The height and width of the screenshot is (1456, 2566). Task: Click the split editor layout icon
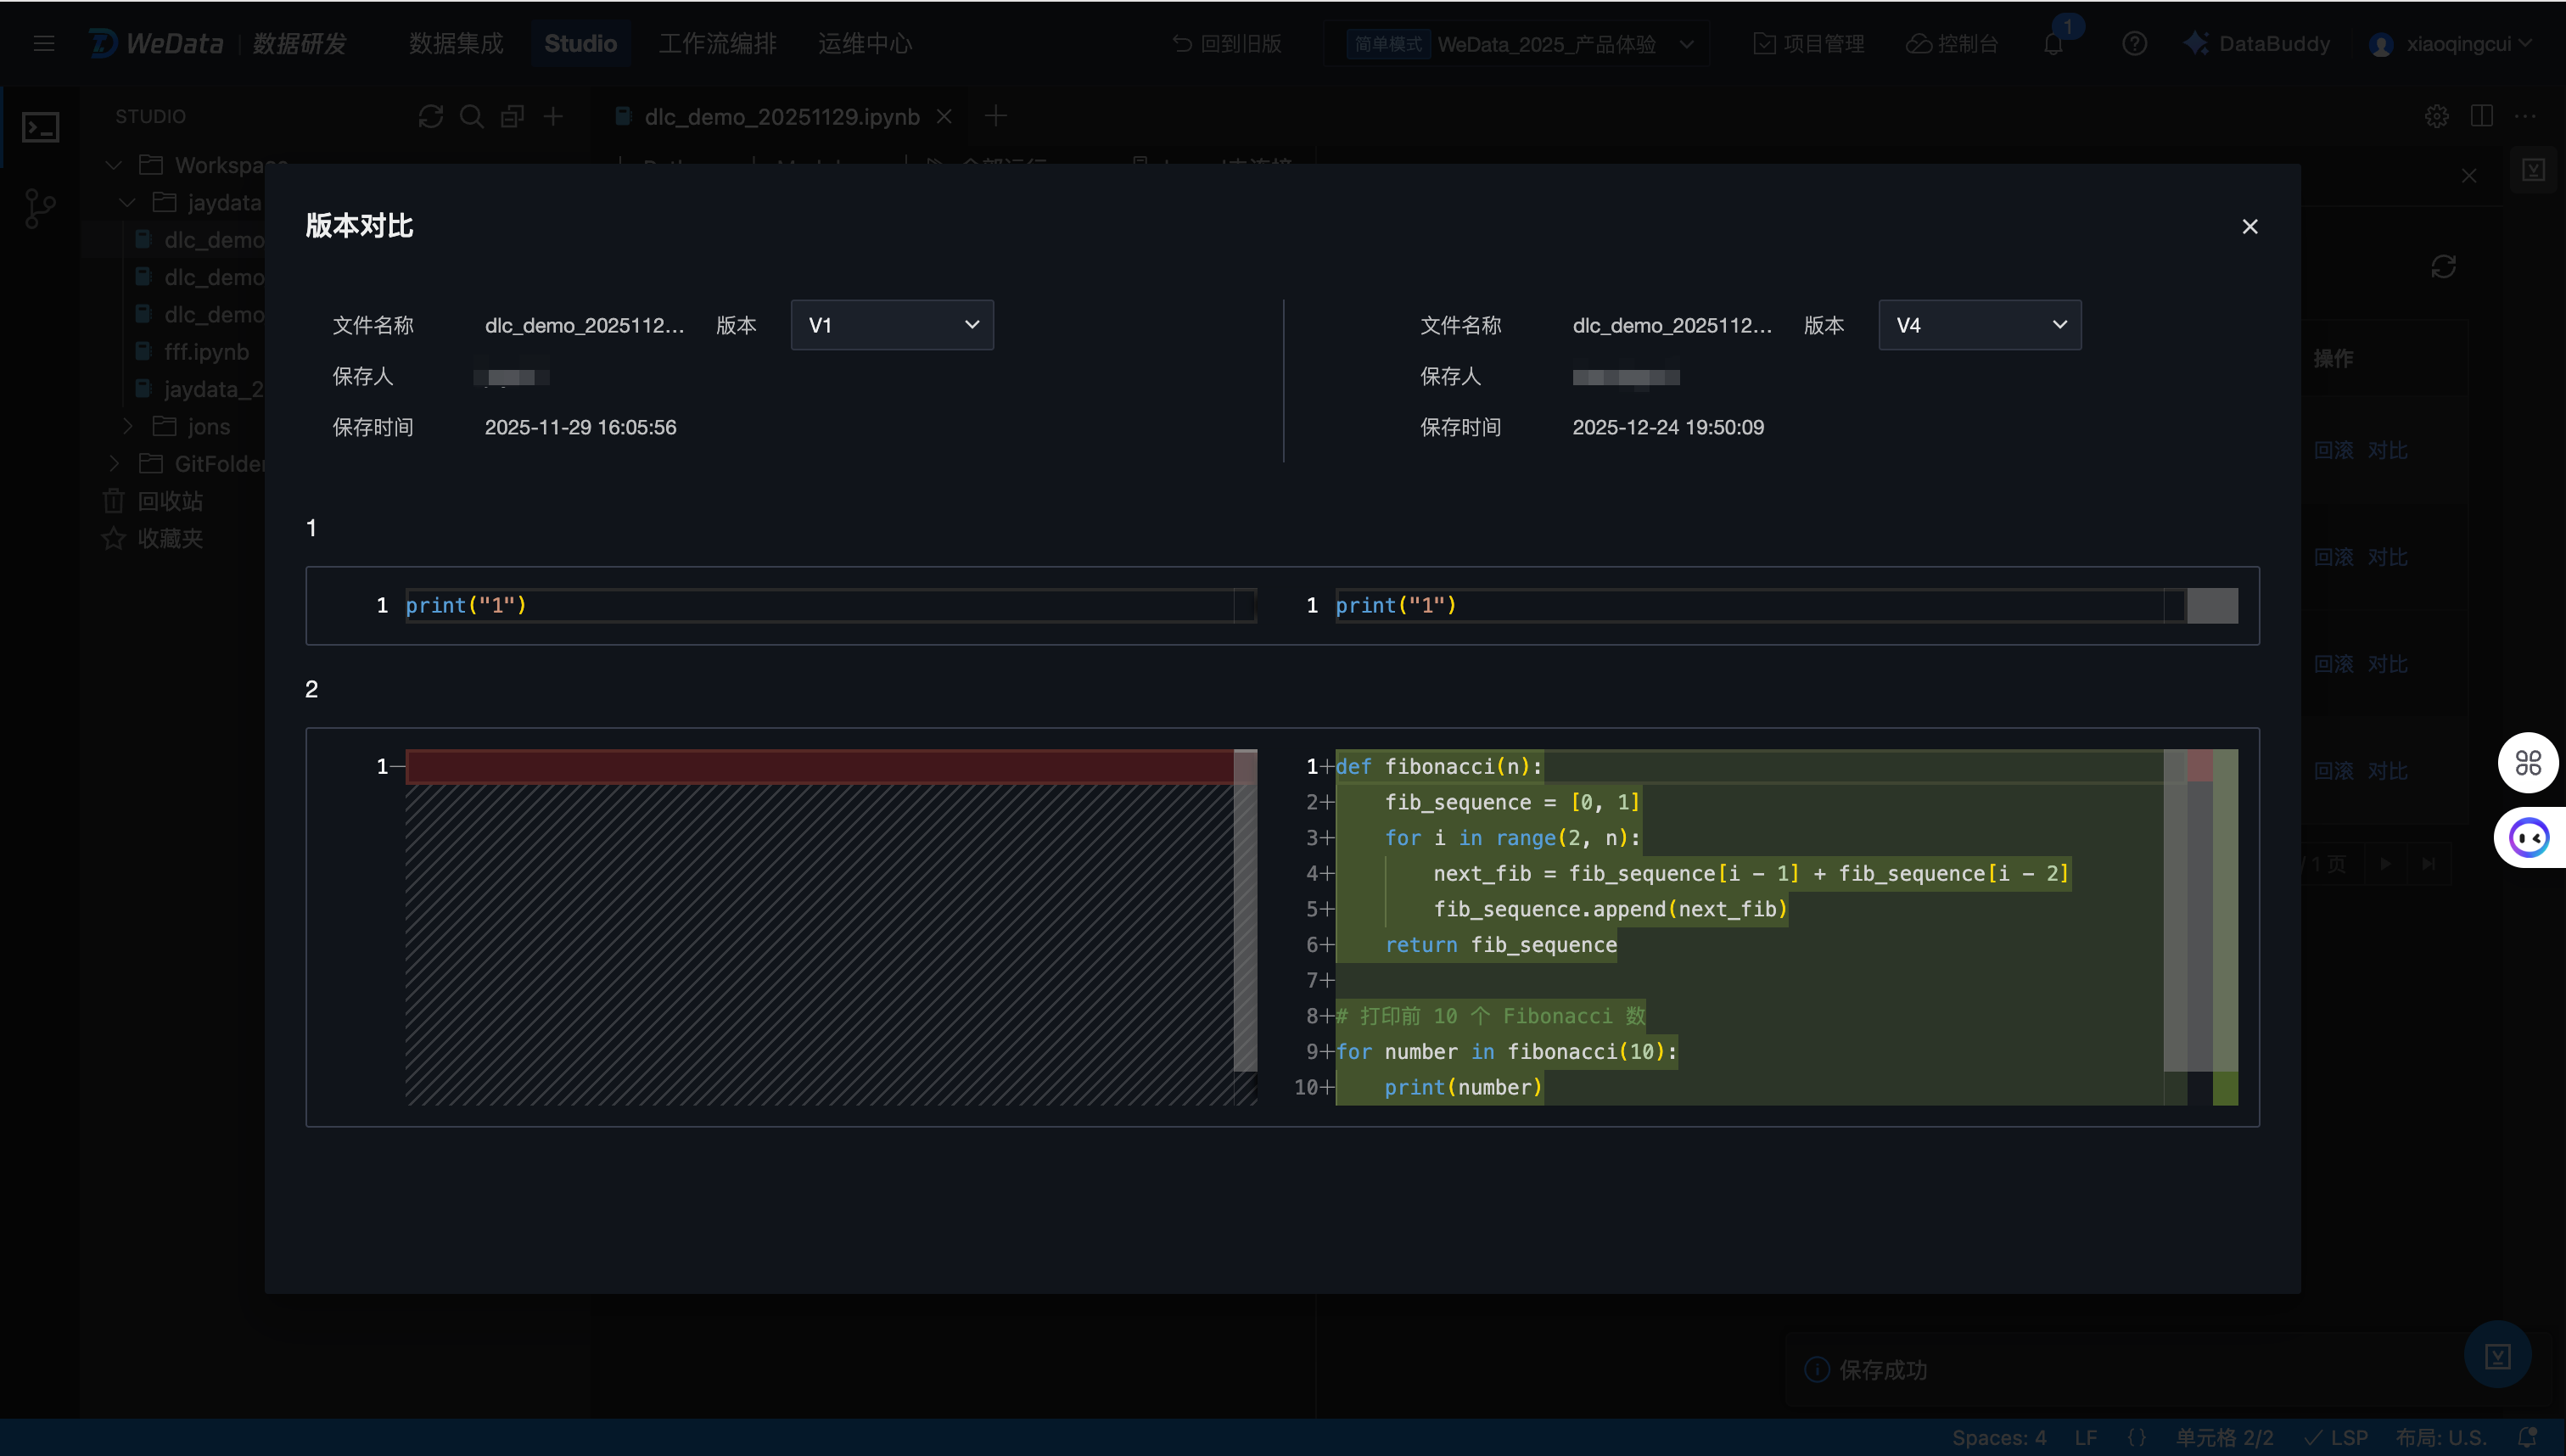(2481, 117)
